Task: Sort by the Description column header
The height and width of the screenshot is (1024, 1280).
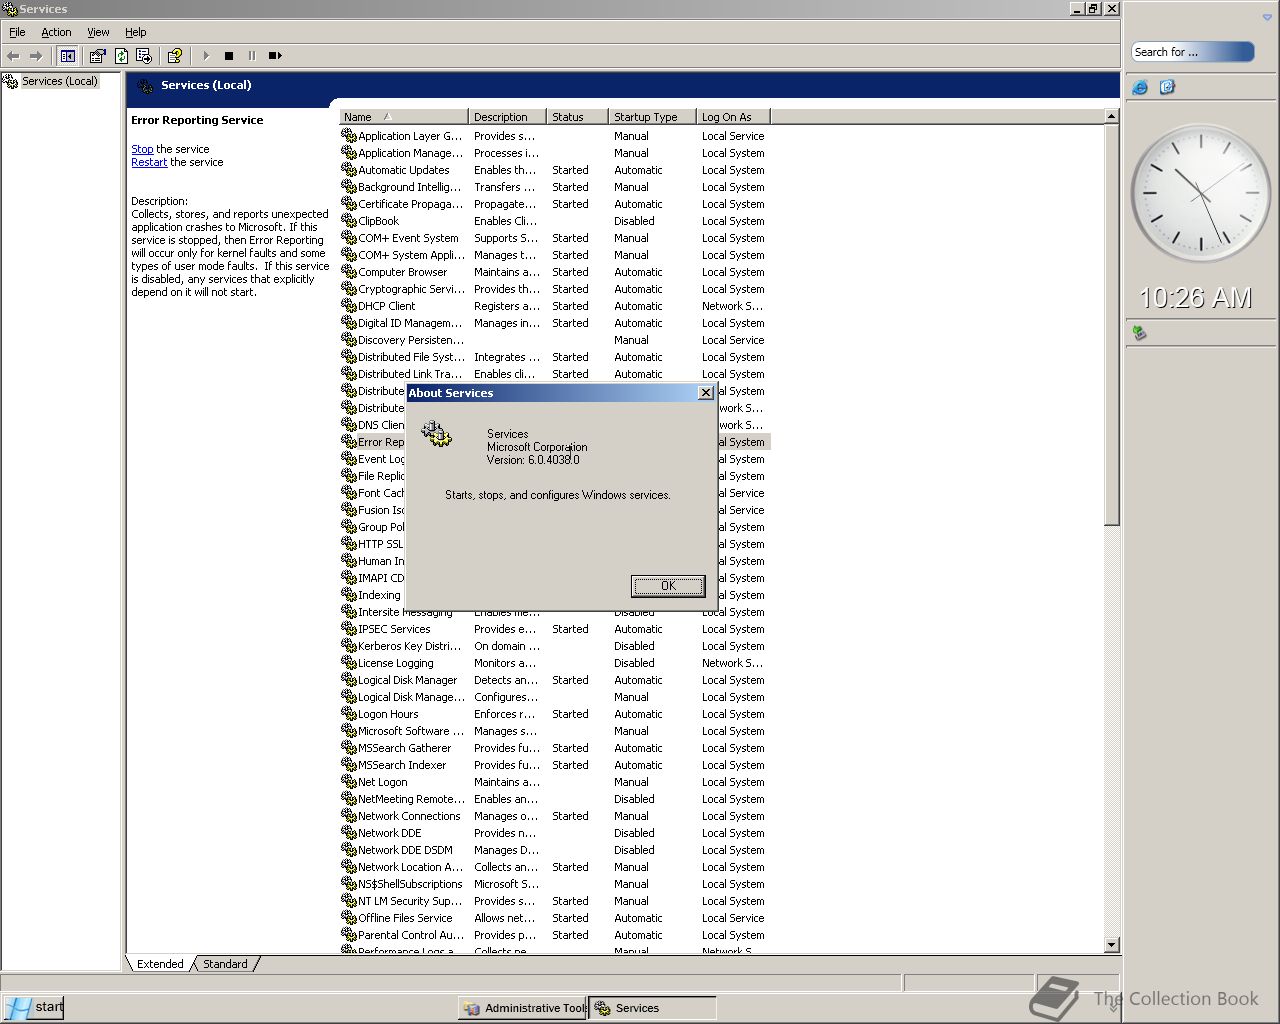Action: coord(507,117)
